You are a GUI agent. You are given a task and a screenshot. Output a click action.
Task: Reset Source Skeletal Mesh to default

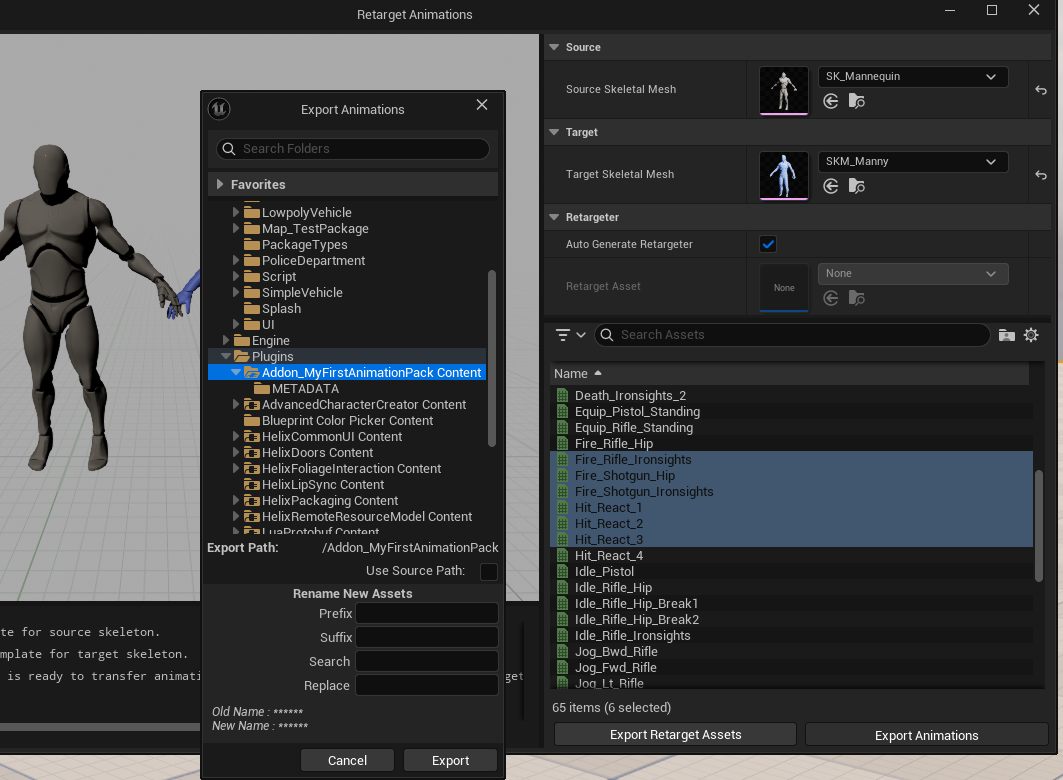click(x=1041, y=90)
